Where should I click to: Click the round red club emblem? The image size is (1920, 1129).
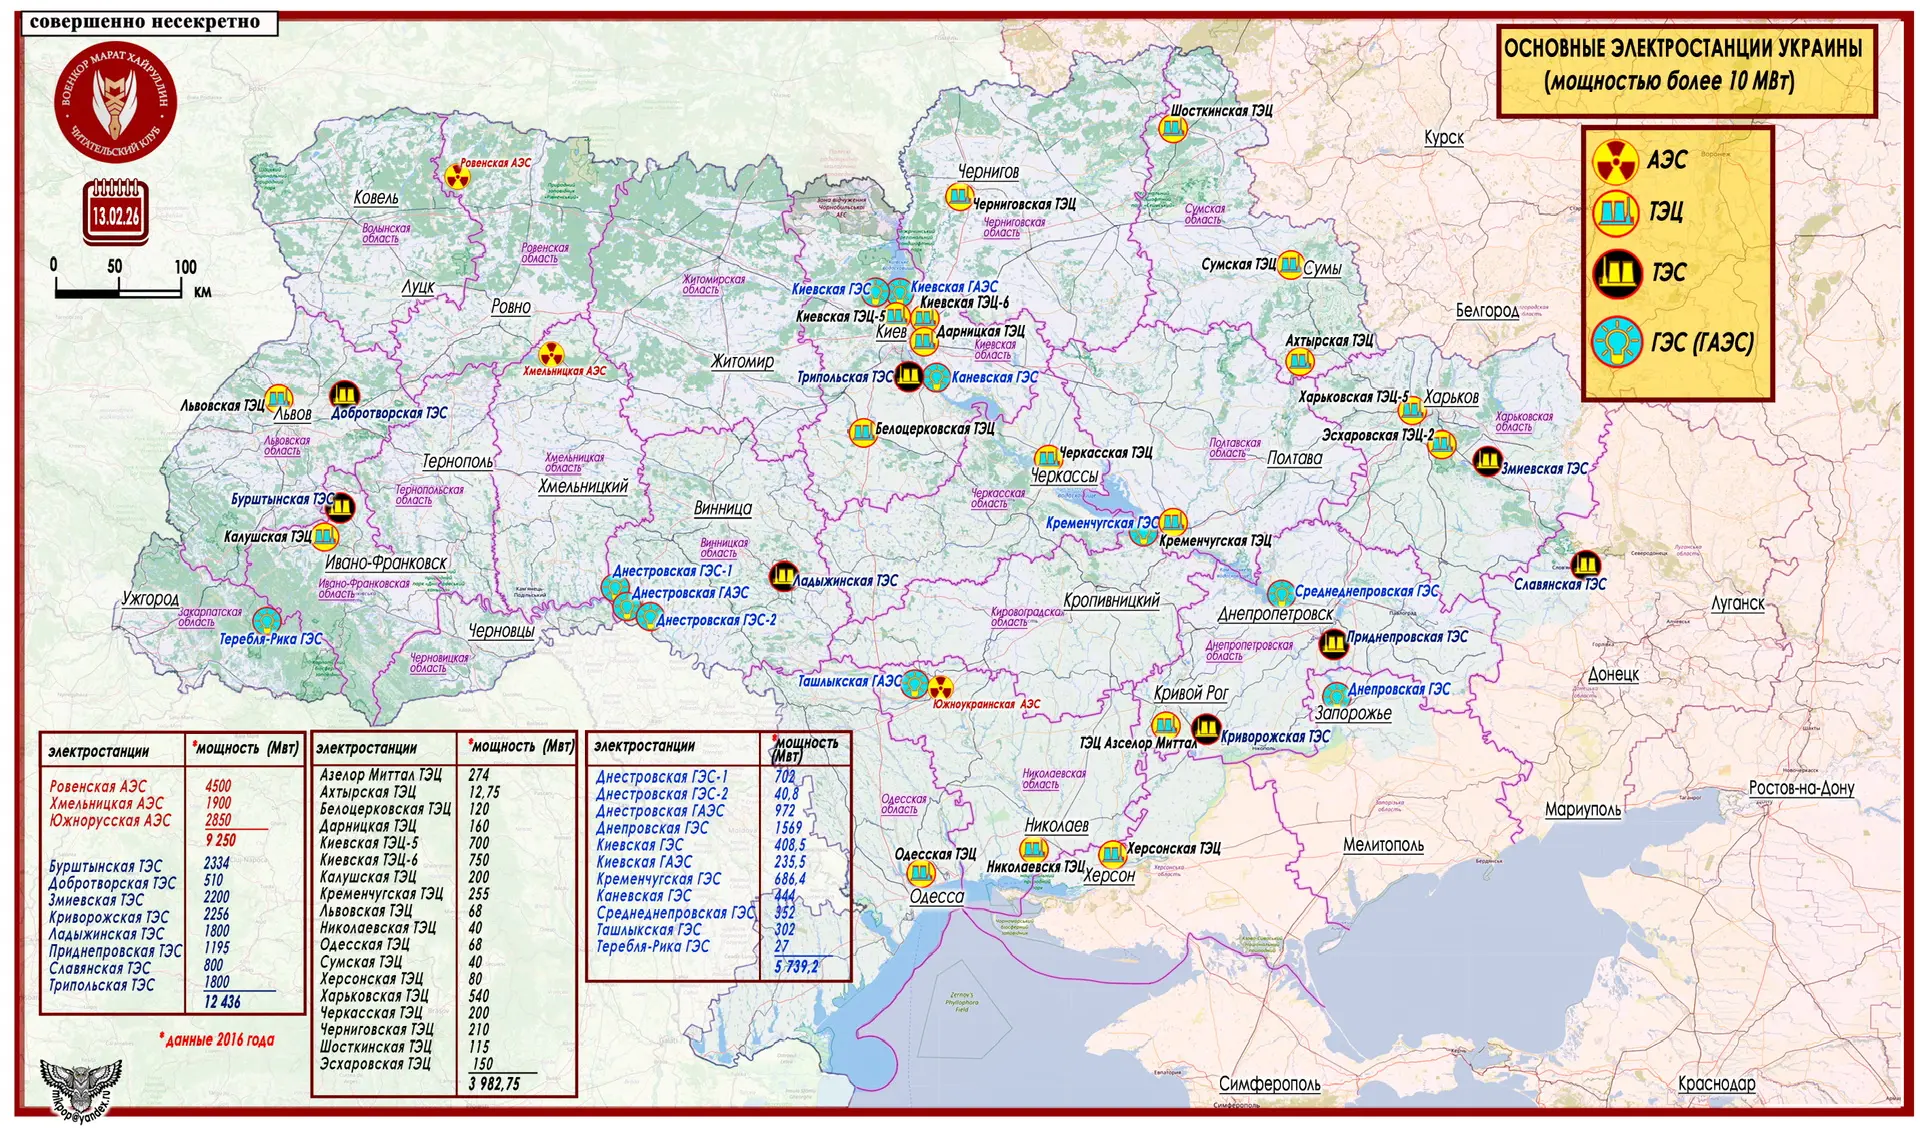coord(115,100)
